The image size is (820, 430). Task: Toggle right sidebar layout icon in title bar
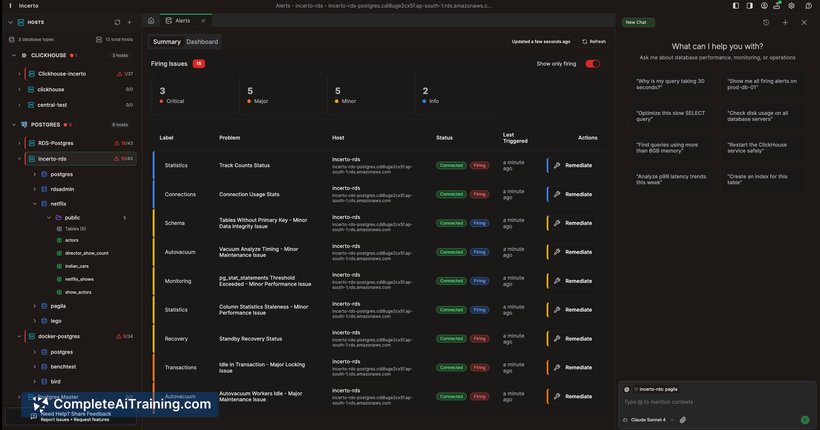click(x=750, y=6)
